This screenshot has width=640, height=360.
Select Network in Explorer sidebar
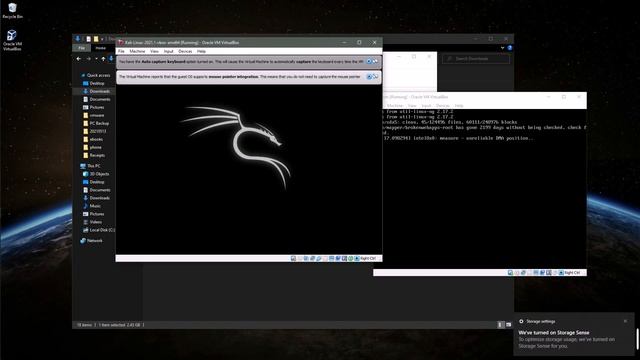91,241
